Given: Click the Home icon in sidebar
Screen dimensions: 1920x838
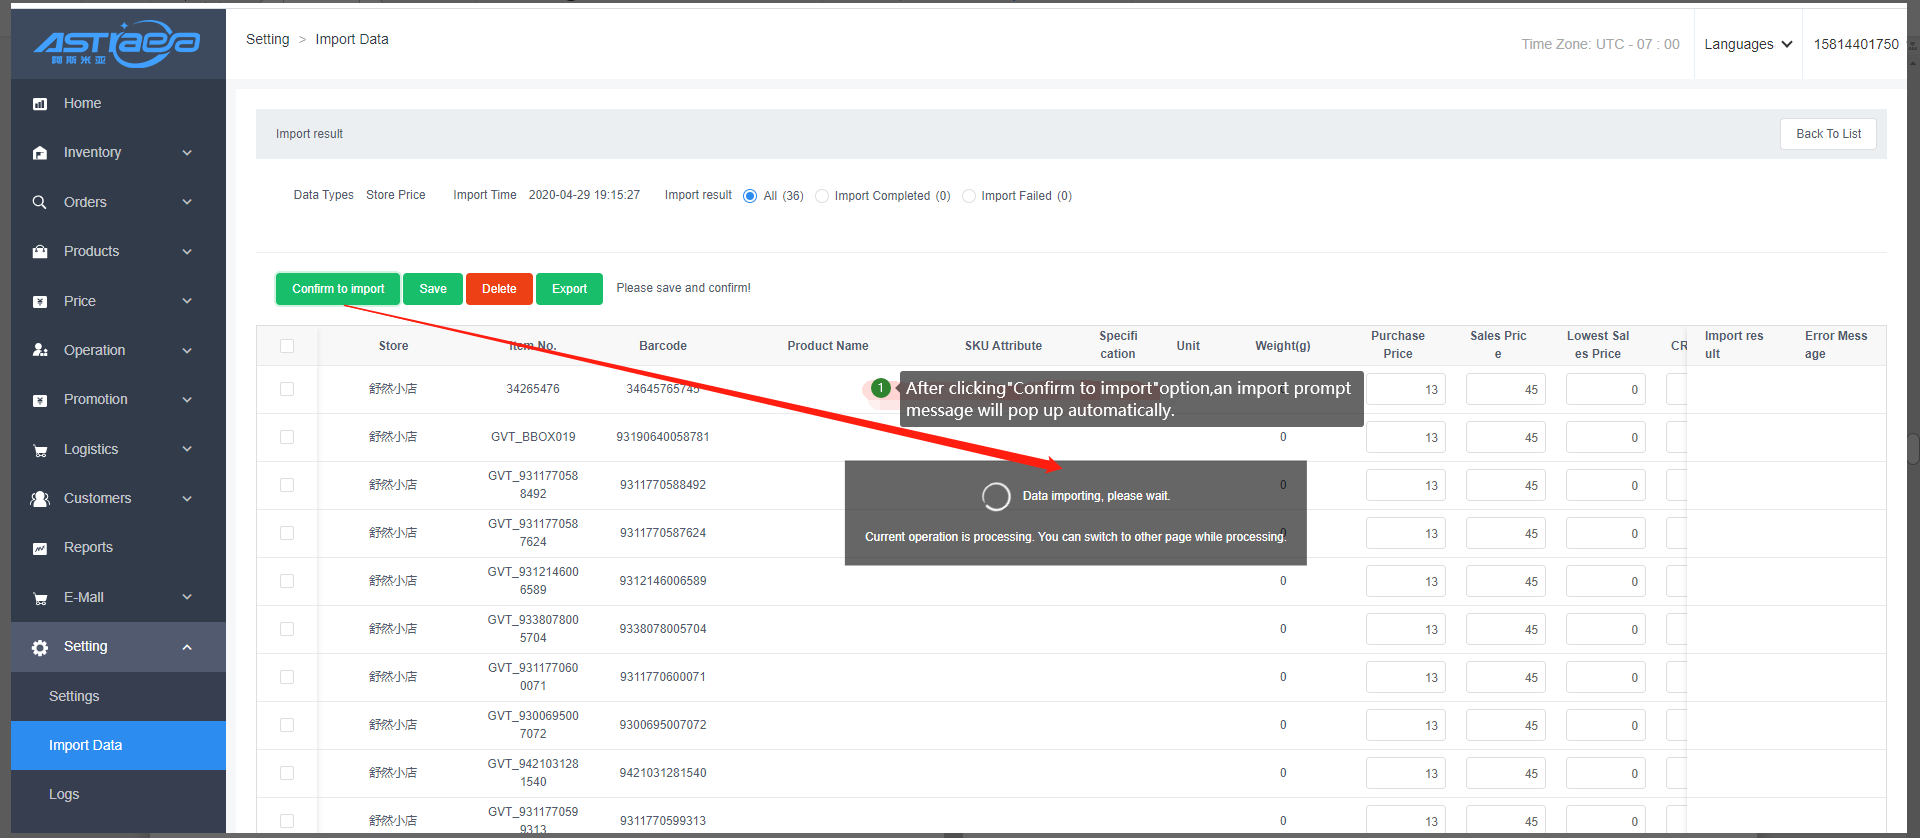Looking at the screenshot, I should tap(40, 104).
